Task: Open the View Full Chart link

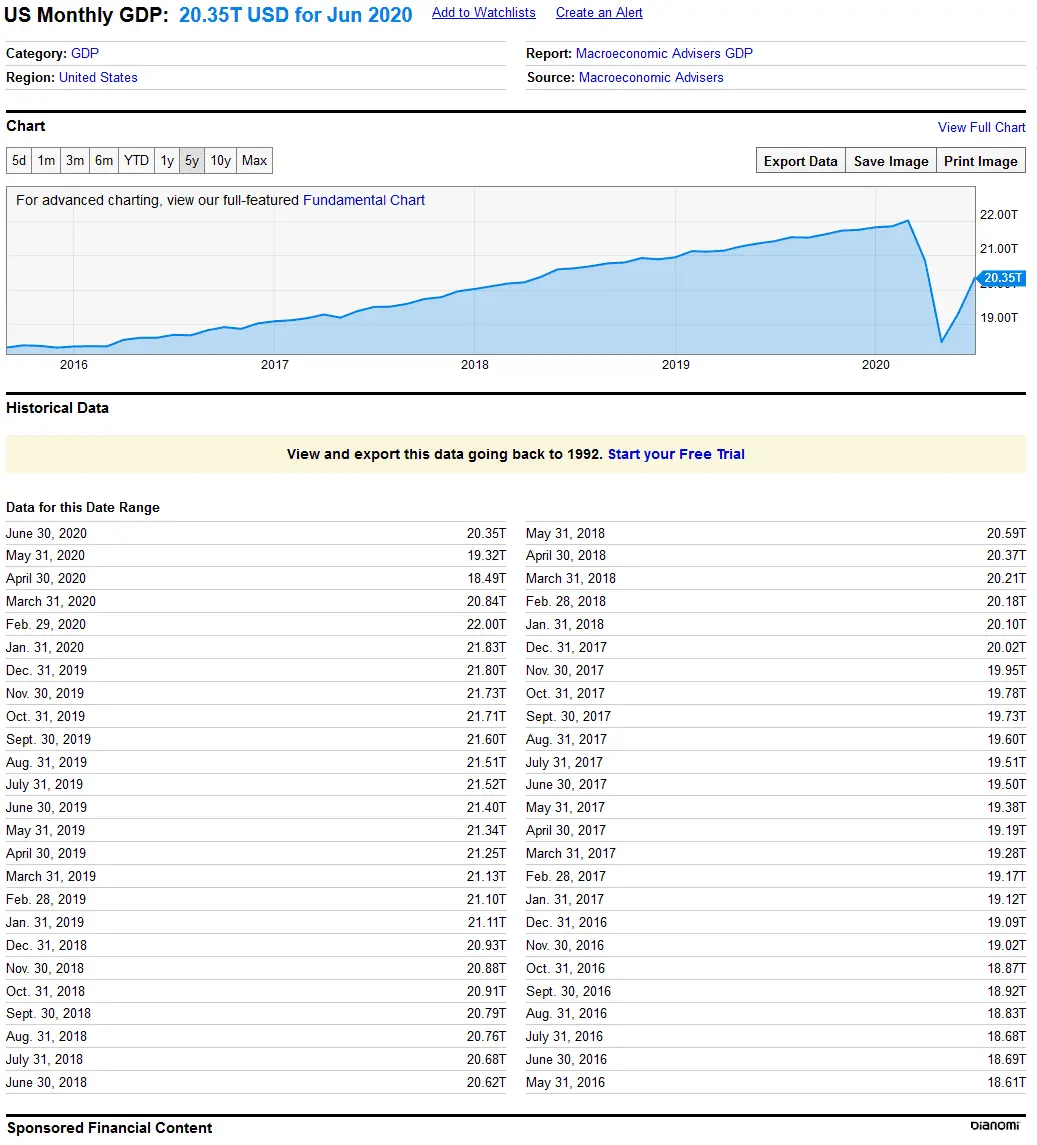Action: (981, 127)
